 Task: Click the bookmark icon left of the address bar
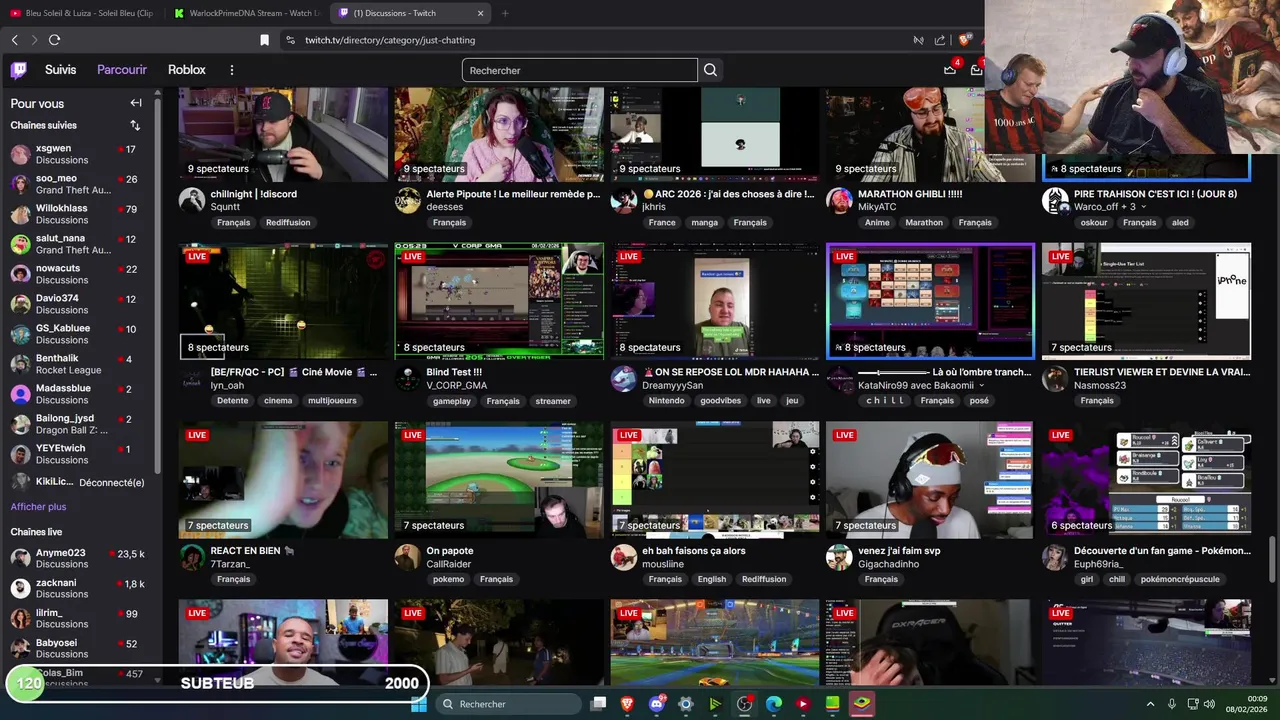264,40
